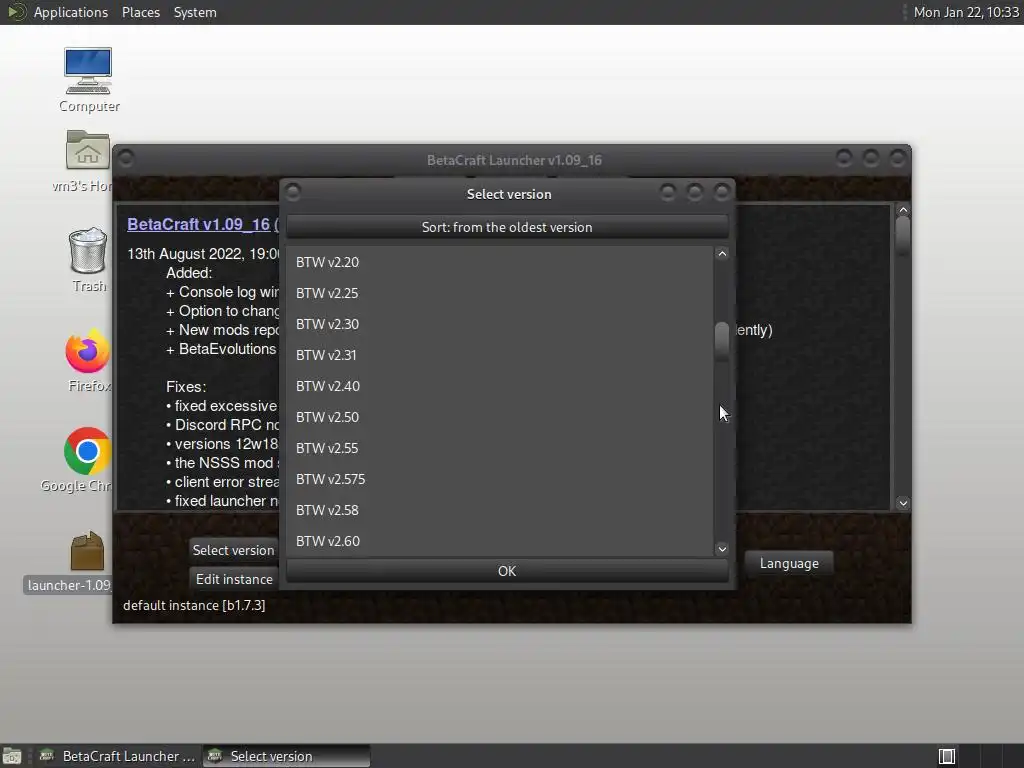
Task: Click the BetaCraft Launcher v1.09_16 title bar
Action: 514,160
